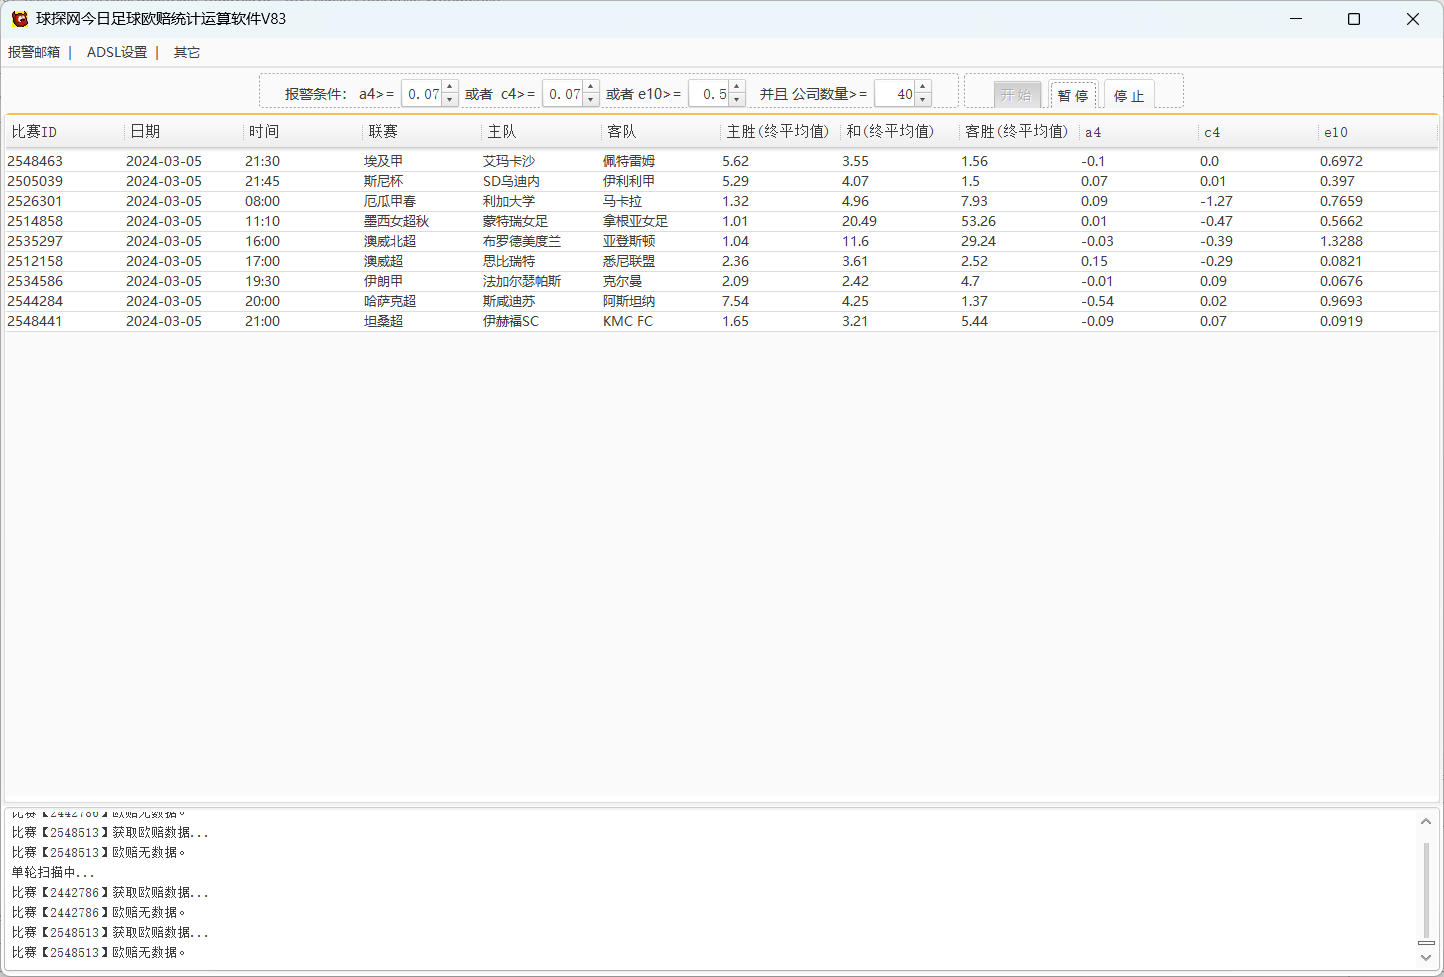Close the application window
This screenshot has width=1444, height=977.
click(x=1413, y=19)
